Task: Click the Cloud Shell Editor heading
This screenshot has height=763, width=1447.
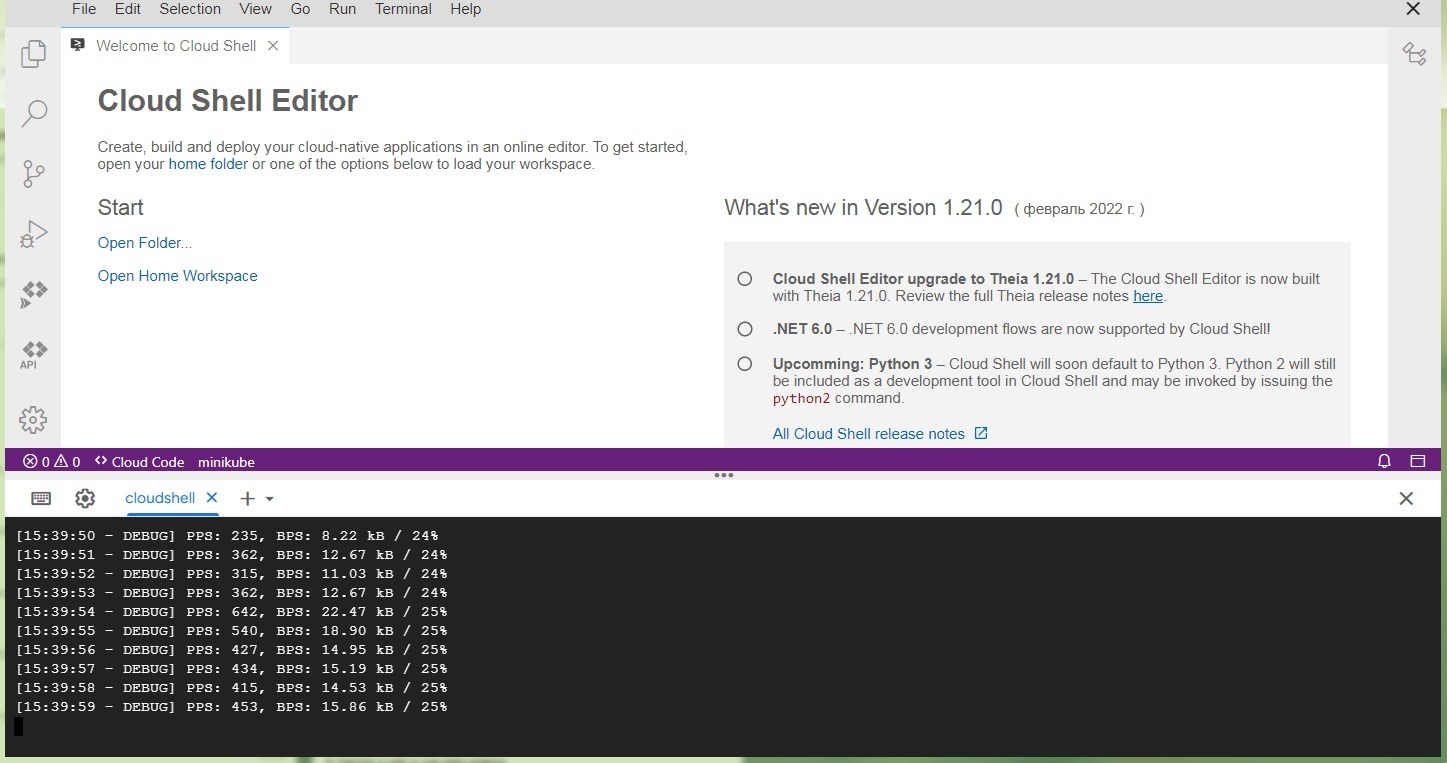Action: (227, 101)
